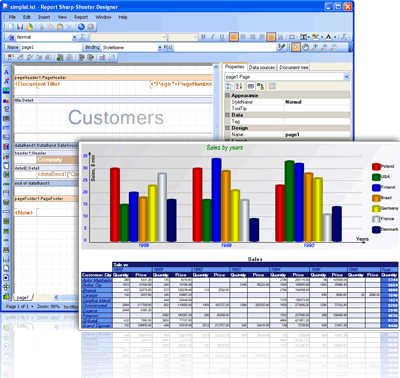Toggle Bold formatting button
The width and height of the screenshot is (400, 378).
203,37
